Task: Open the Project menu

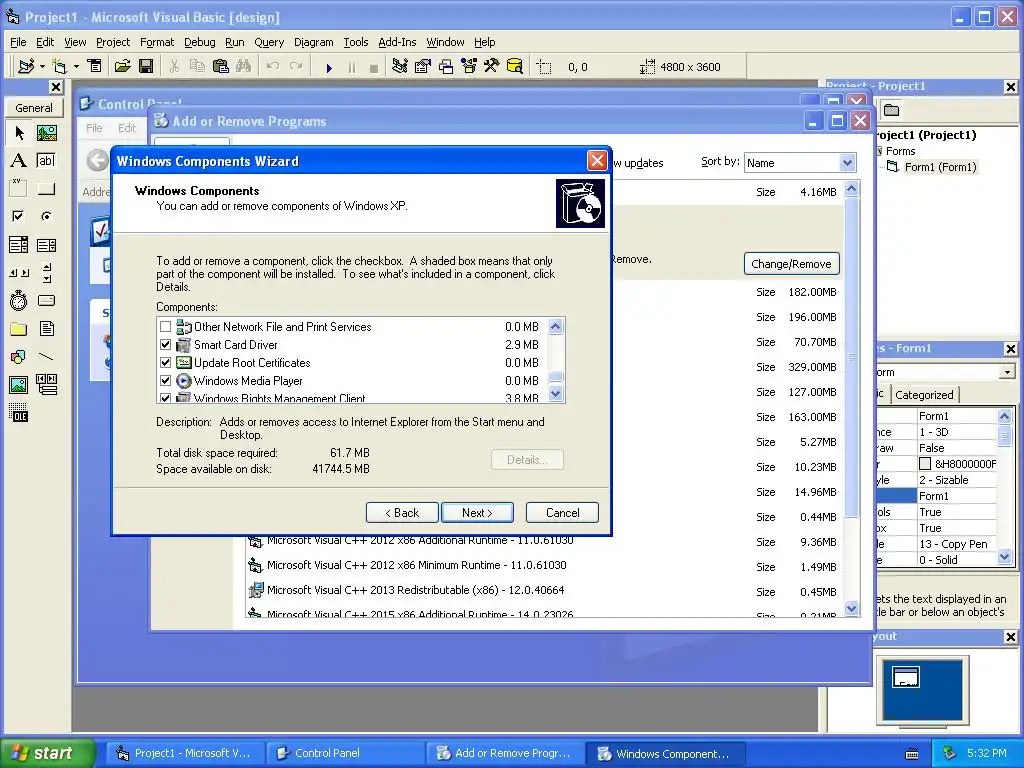Action: point(113,42)
